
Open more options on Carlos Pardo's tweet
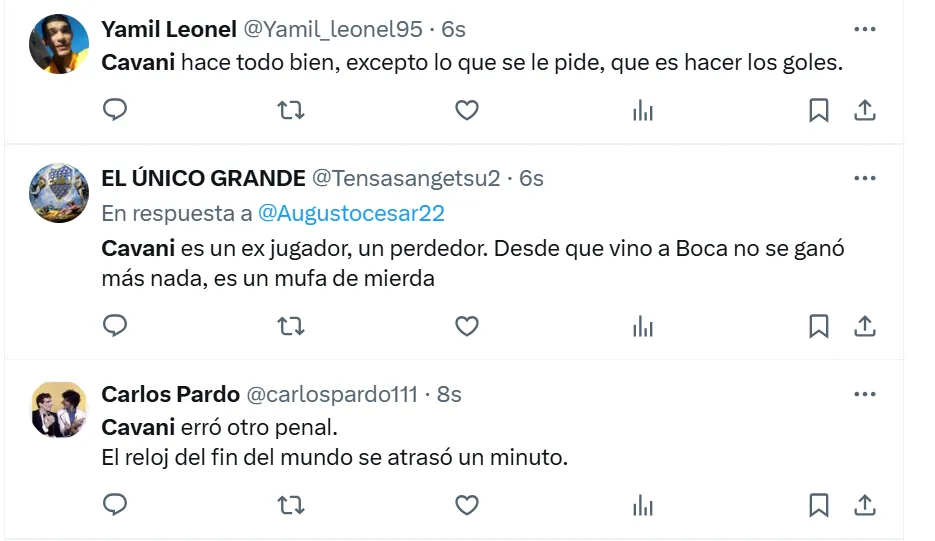pos(865,394)
